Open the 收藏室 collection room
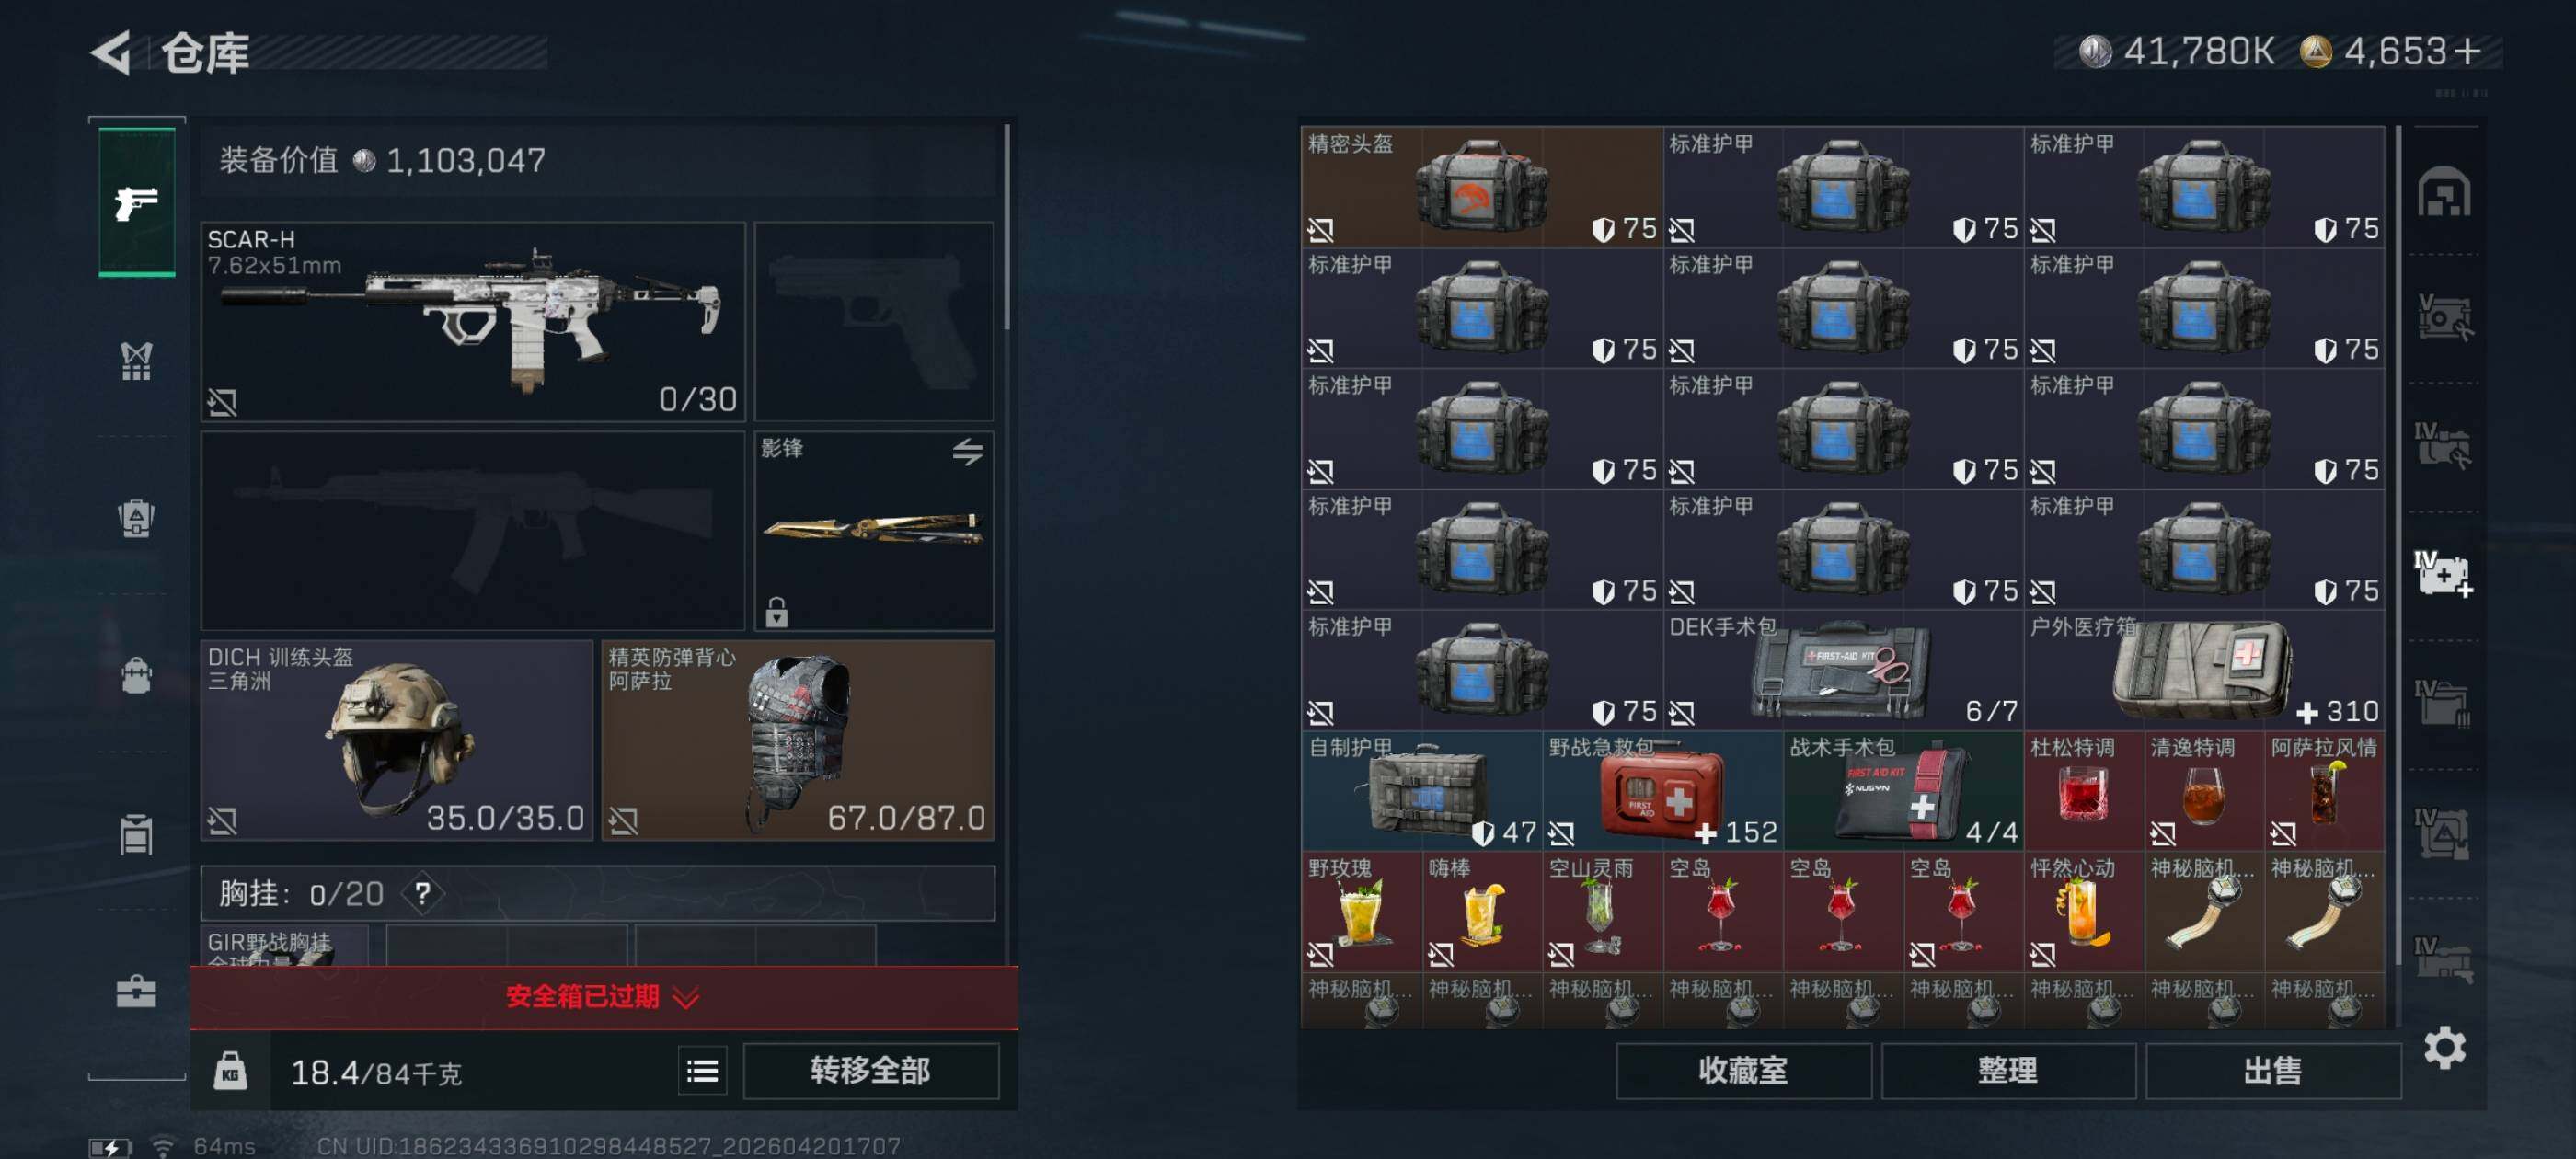The width and height of the screenshot is (2576, 1159). coord(1743,1071)
